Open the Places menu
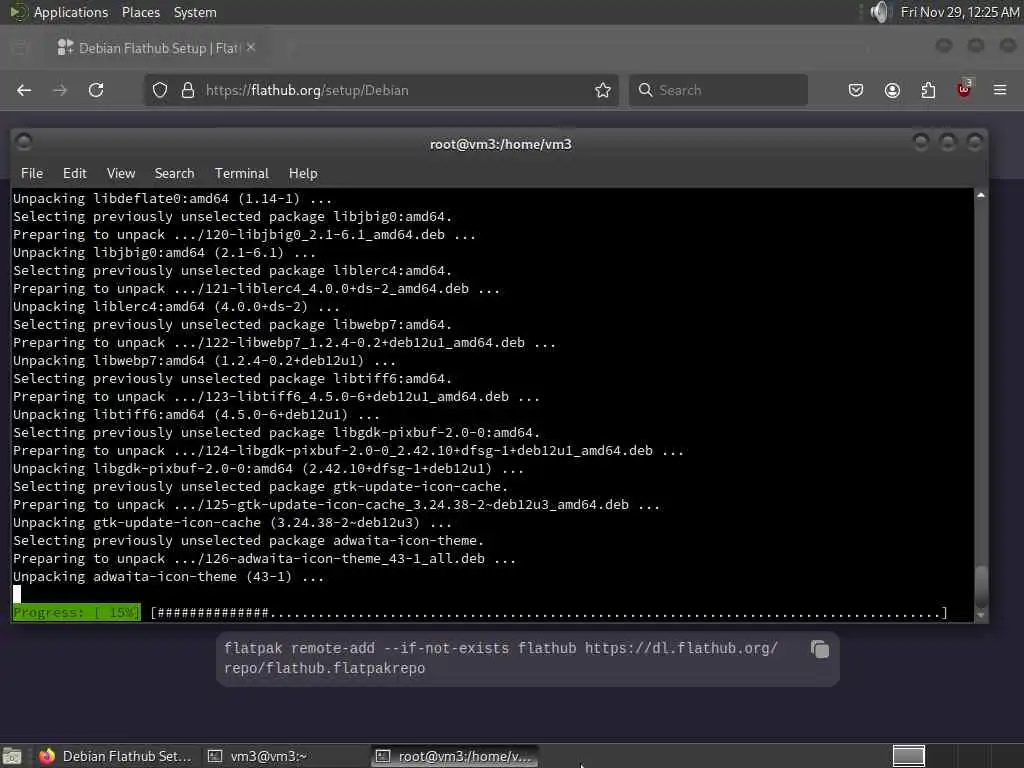 pyautogui.click(x=140, y=12)
